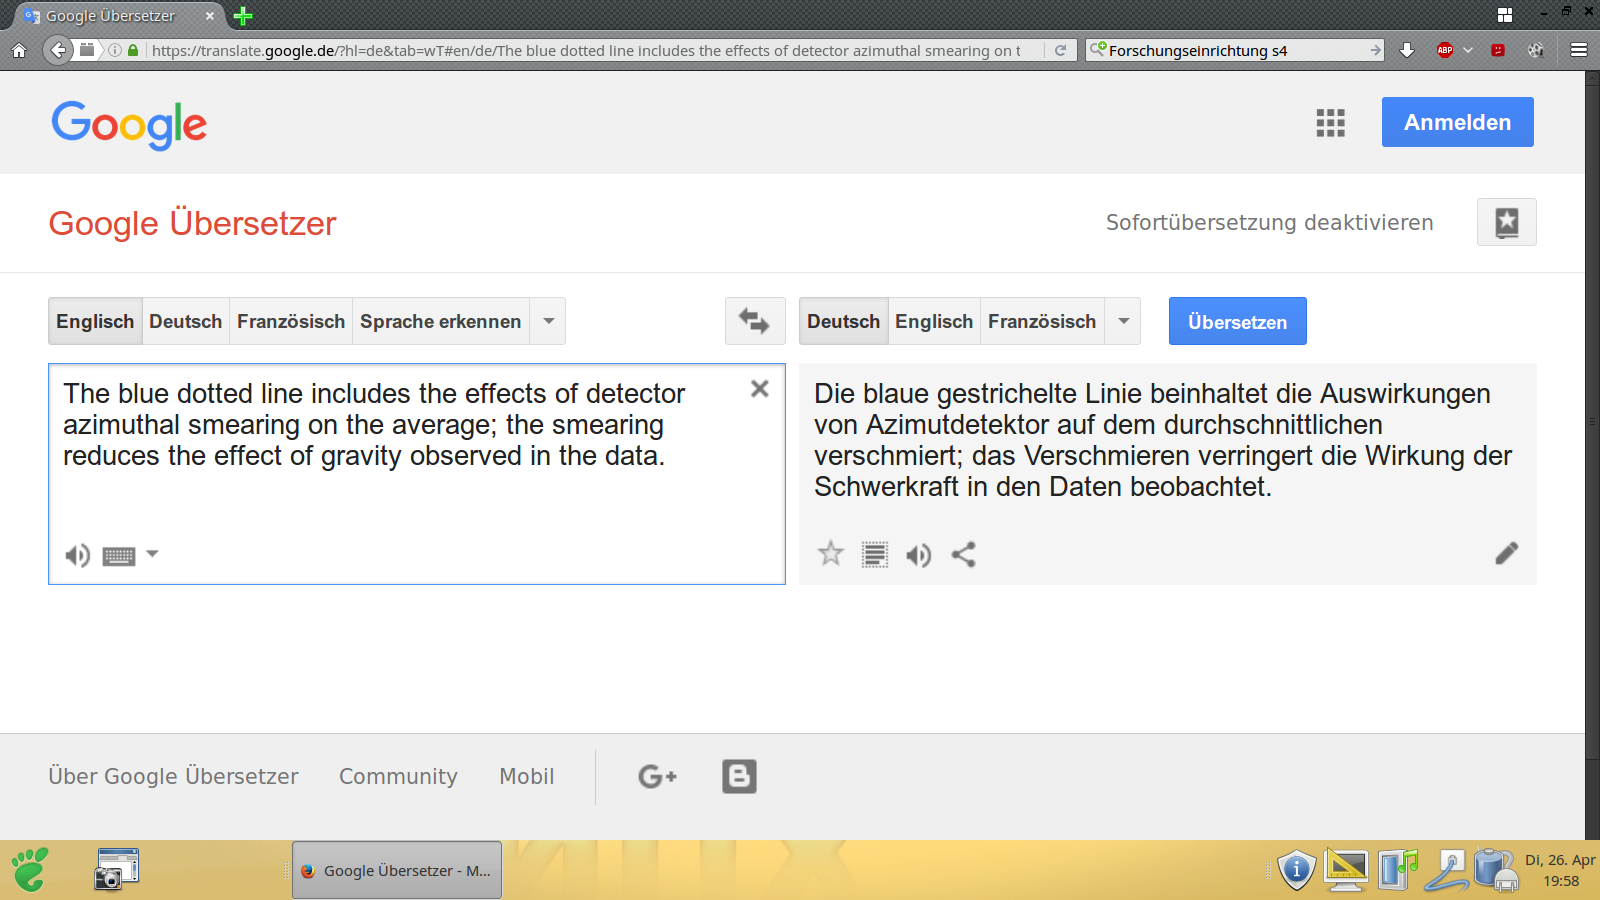
Task: Open the music note tray icon
Action: pos(1398,869)
